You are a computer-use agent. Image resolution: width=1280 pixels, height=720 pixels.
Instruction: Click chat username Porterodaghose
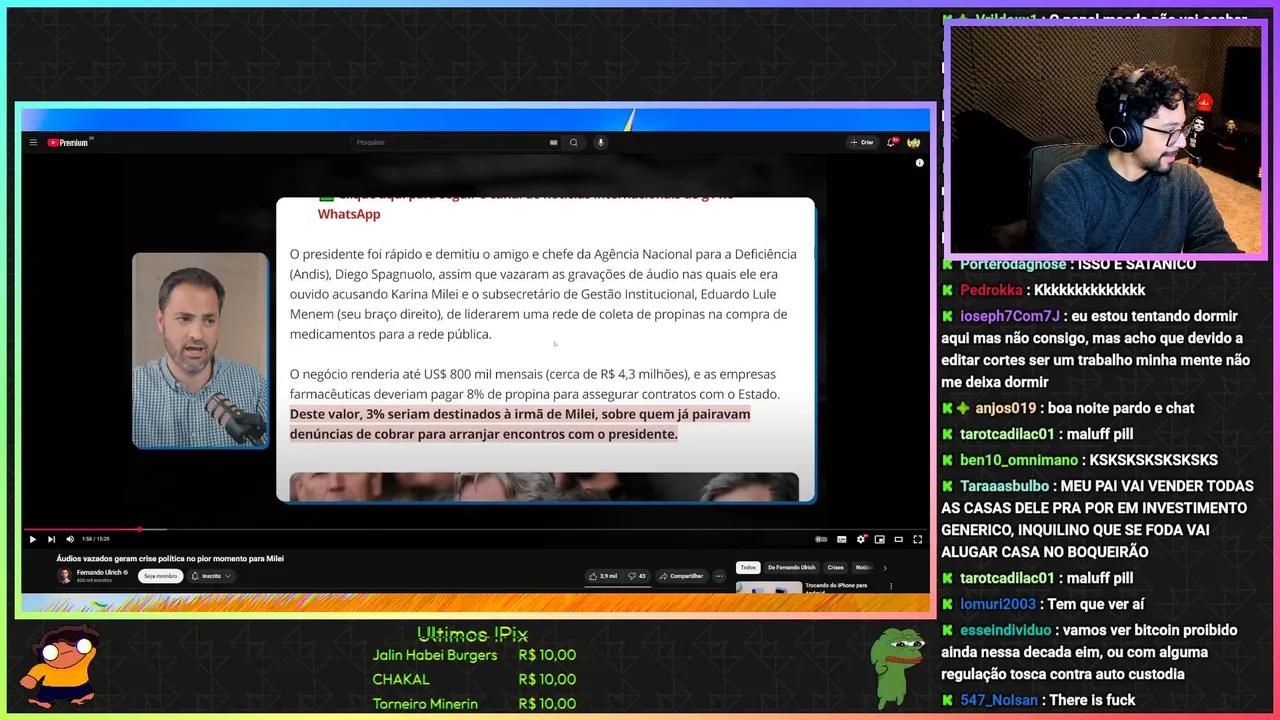coord(1013,264)
